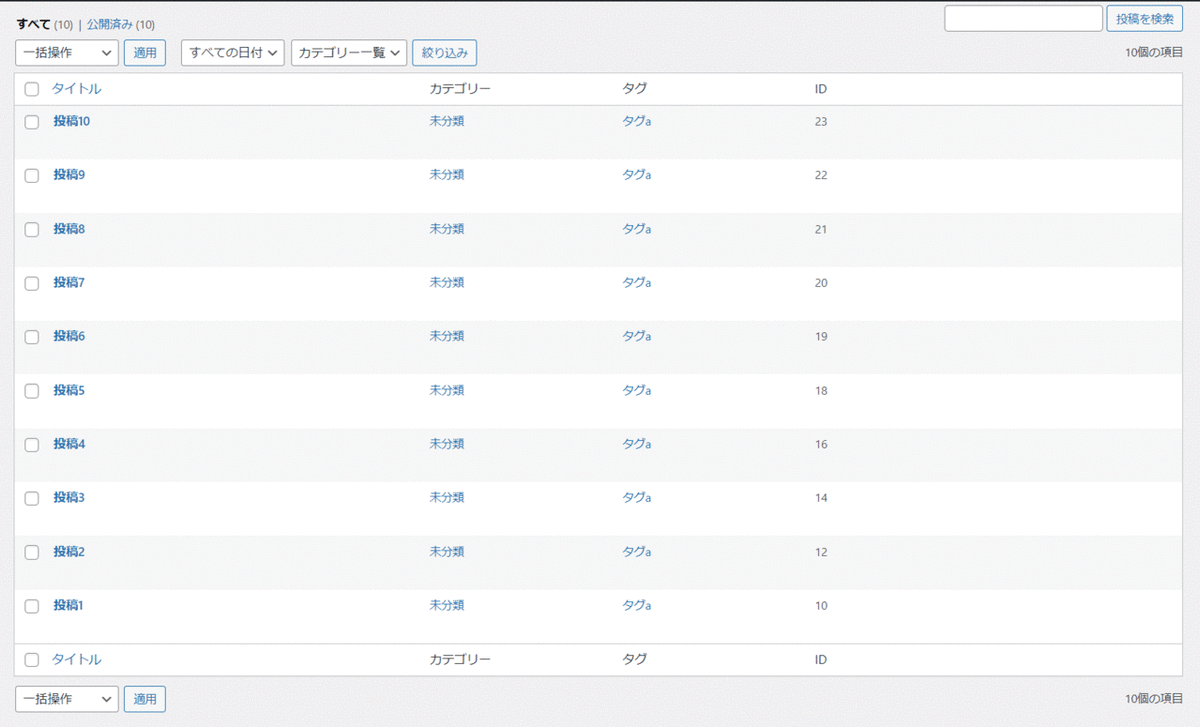Open the post titled 投稿1
Screen dimensions: 1200x727
coord(69,606)
